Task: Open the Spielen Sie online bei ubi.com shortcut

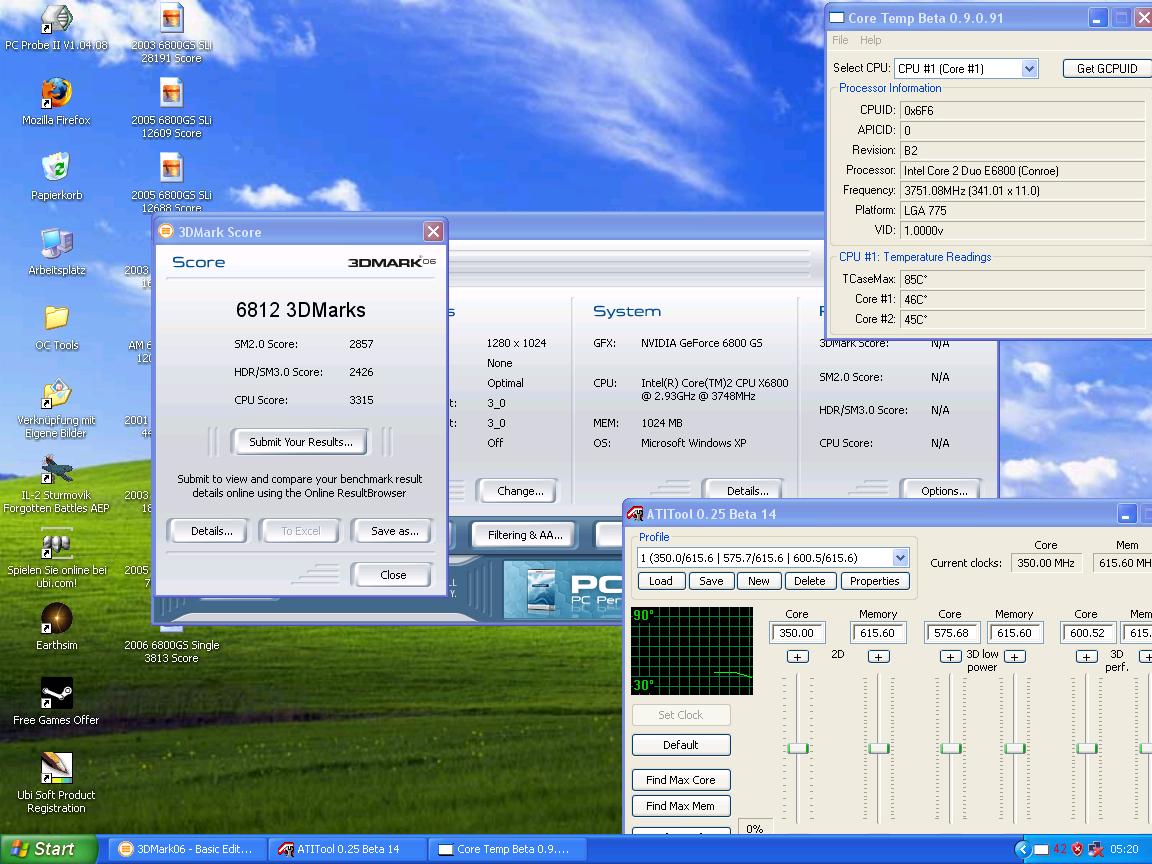Action: (x=56, y=560)
